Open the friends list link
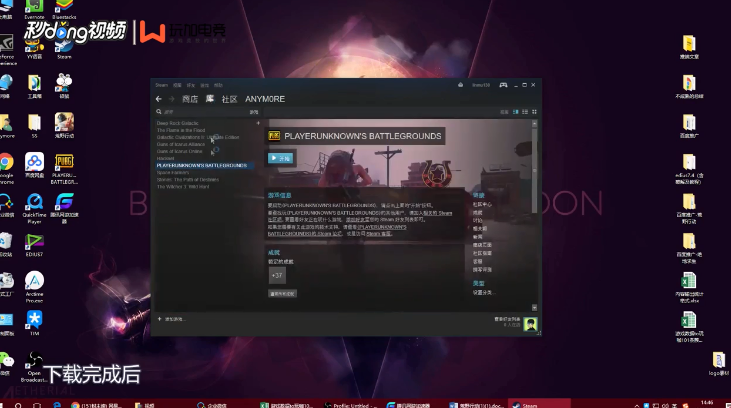The height and width of the screenshot is (408, 731). pos(507,319)
